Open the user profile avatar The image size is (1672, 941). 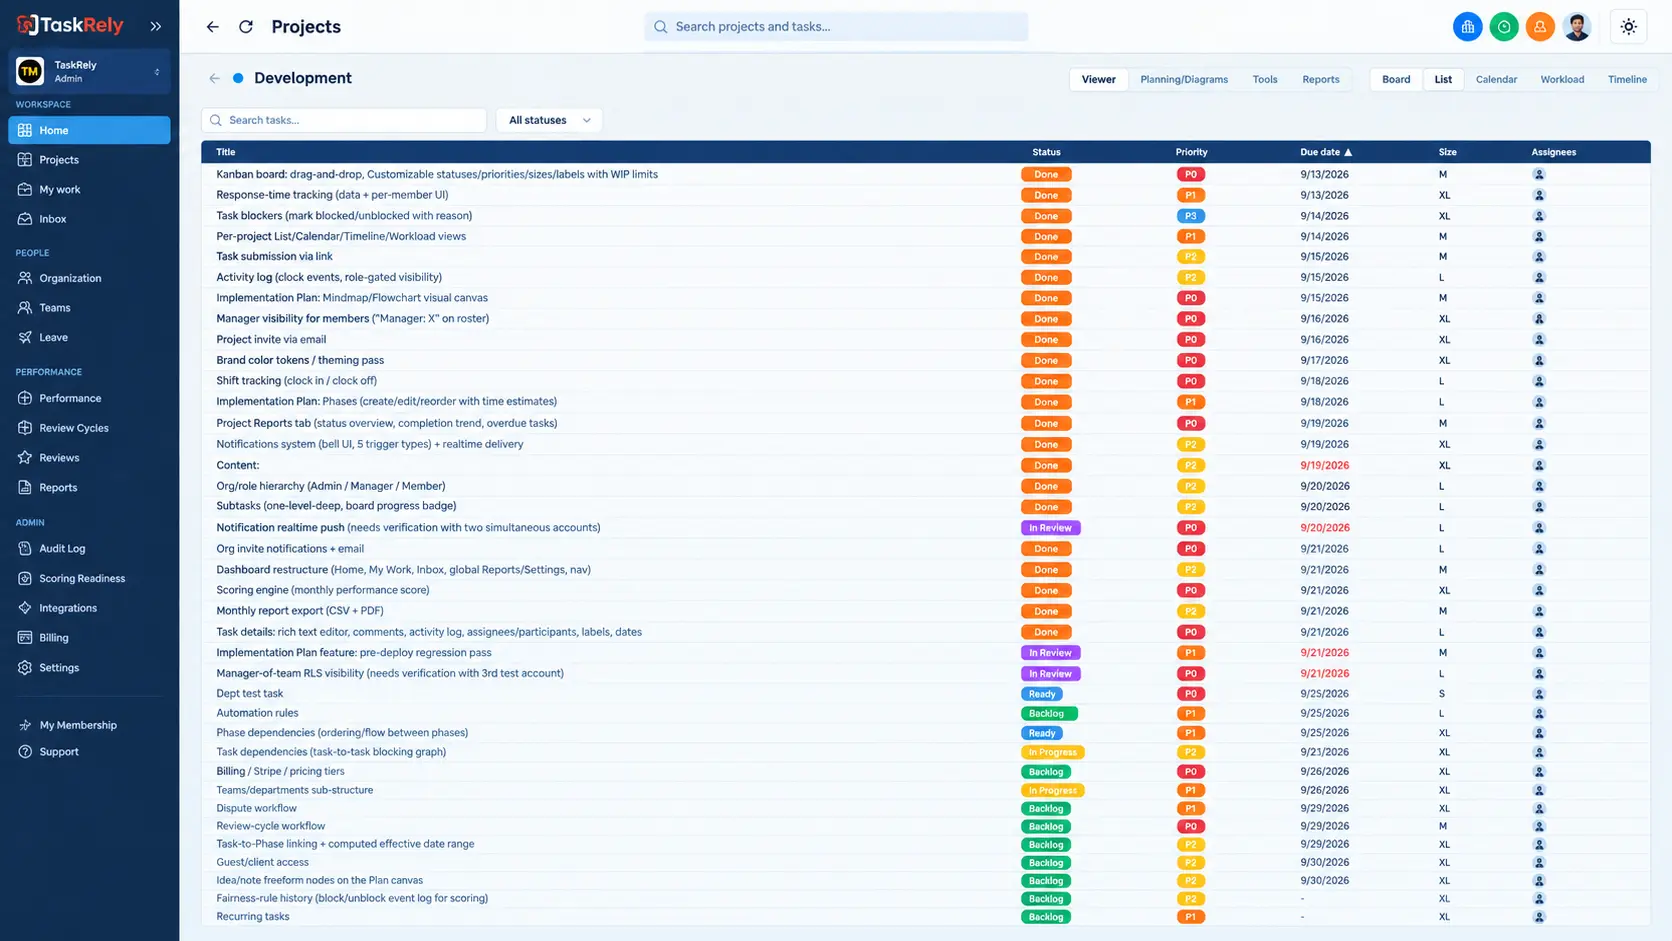pos(1577,27)
